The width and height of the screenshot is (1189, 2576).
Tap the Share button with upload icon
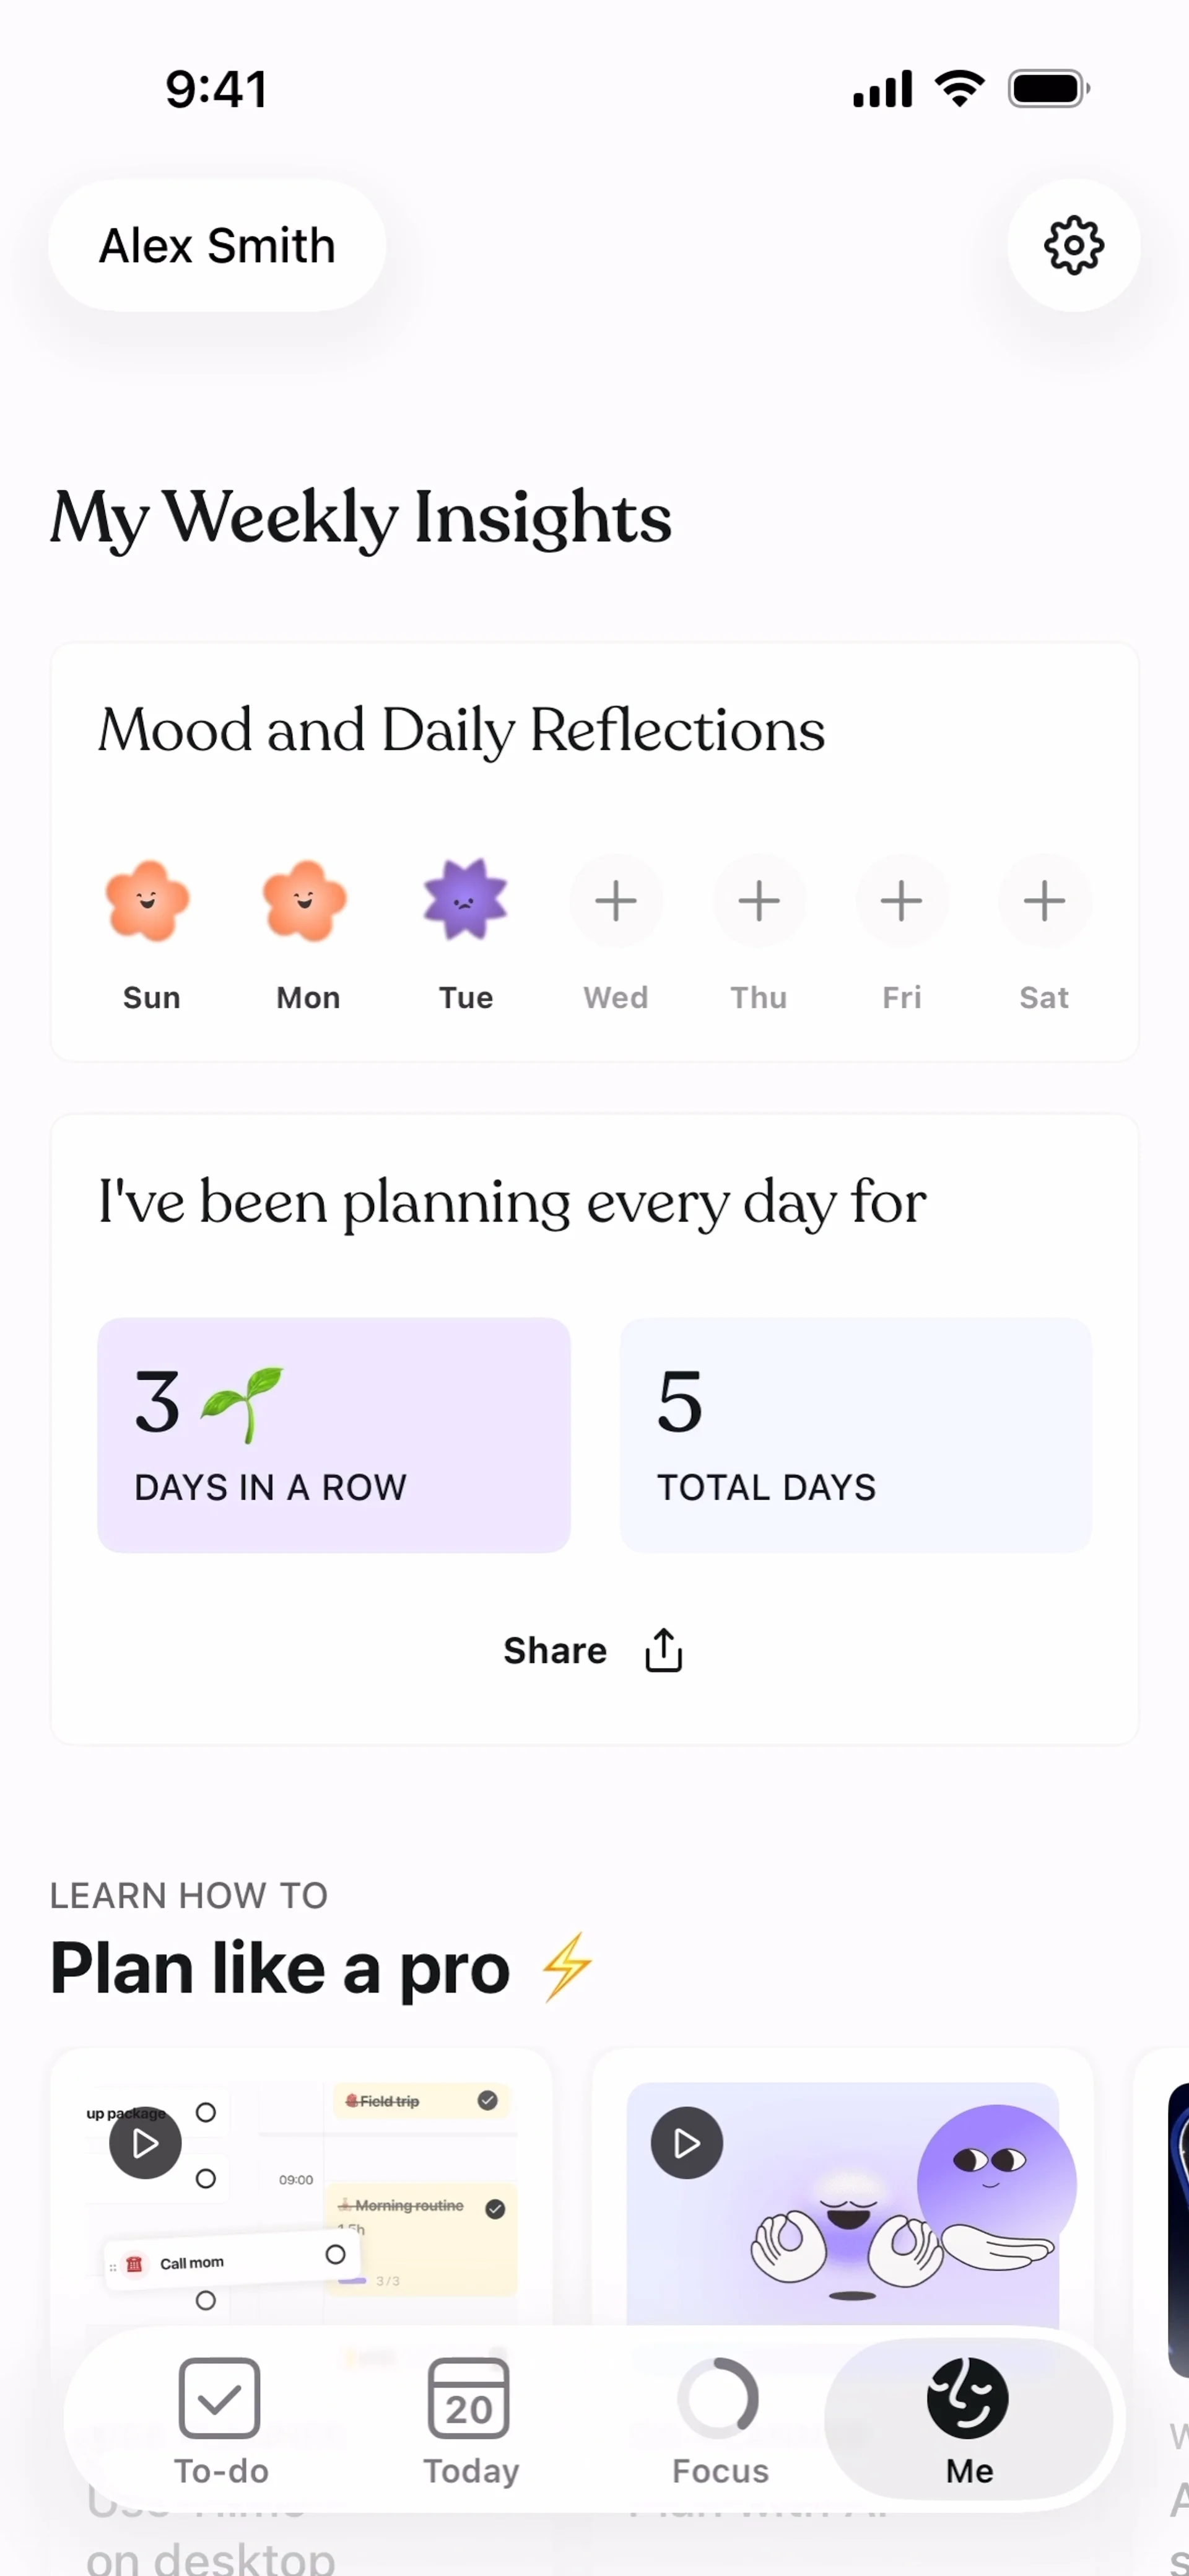pyautogui.click(x=593, y=1650)
